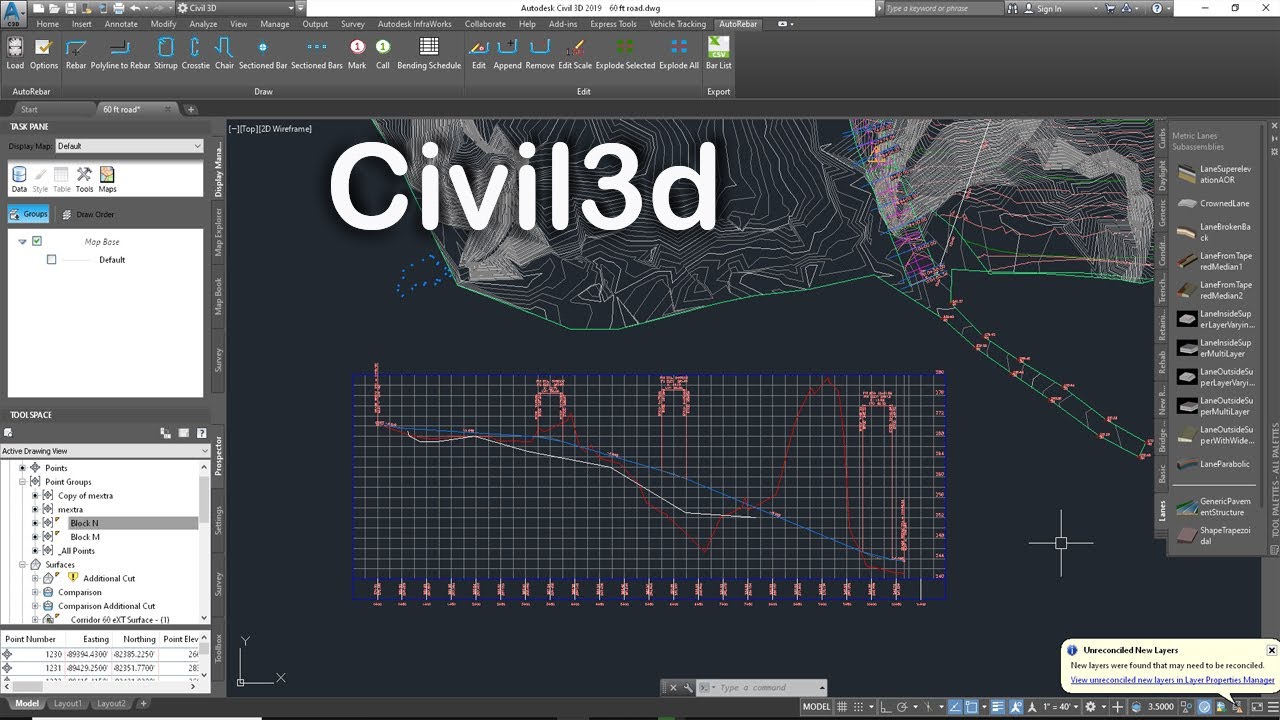The width and height of the screenshot is (1280, 720).
Task: Click the Load AutoRebar icon
Action: click(x=15, y=54)
